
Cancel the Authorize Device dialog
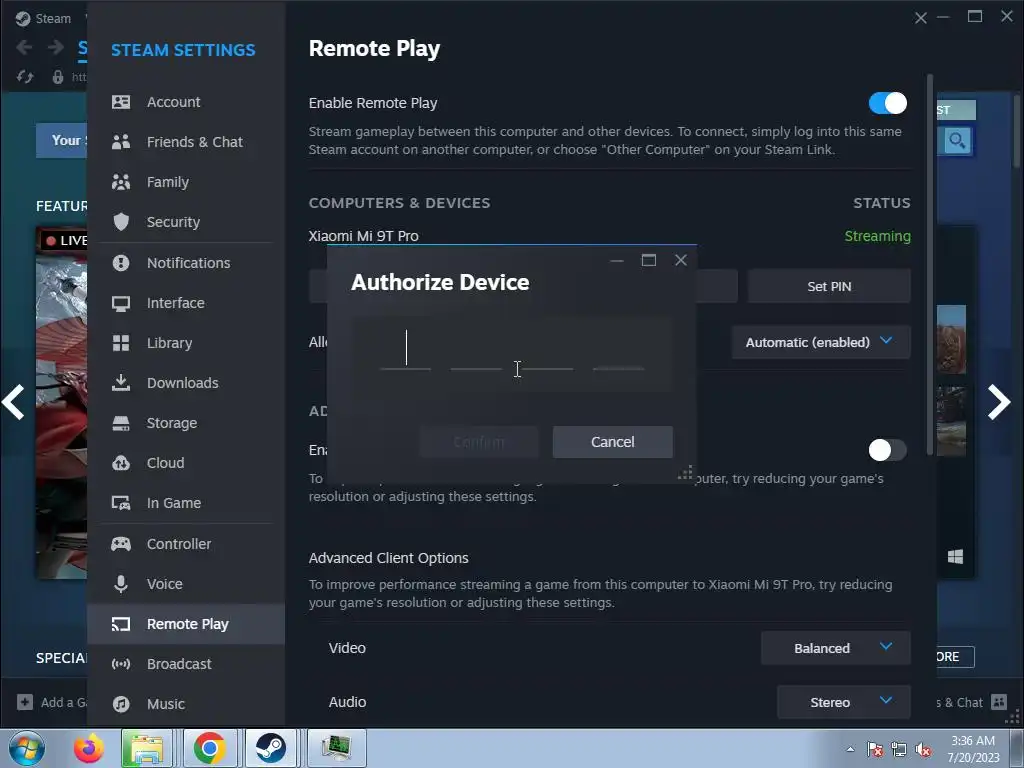pos(613,442)
